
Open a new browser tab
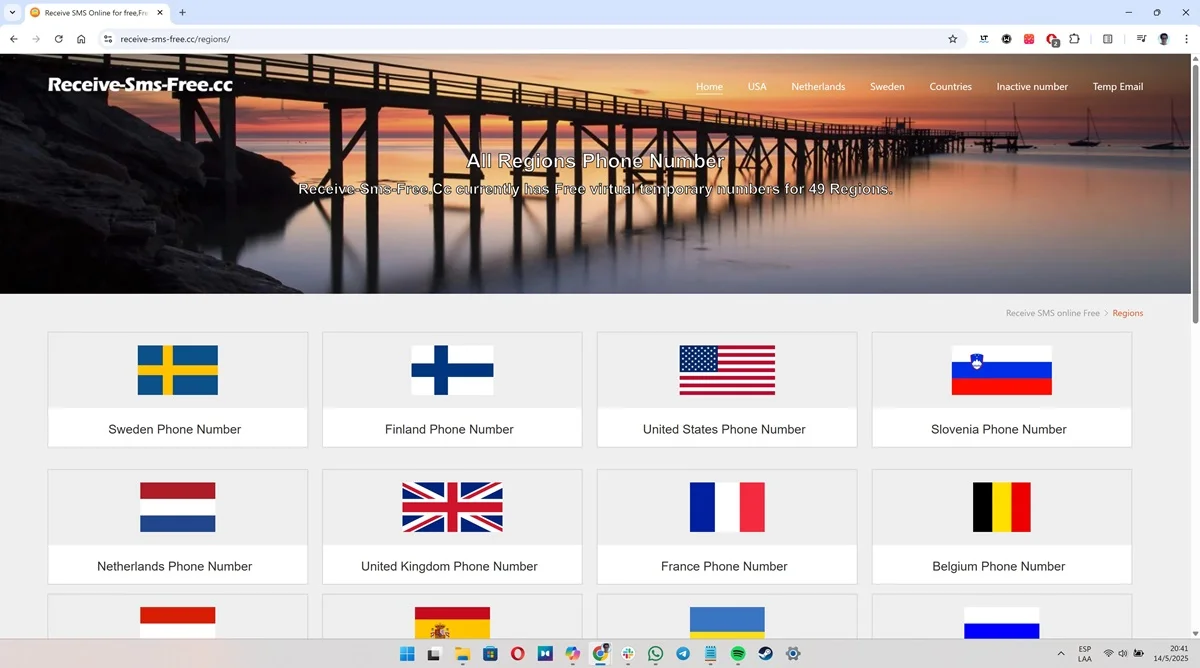(x=182, y=13)
